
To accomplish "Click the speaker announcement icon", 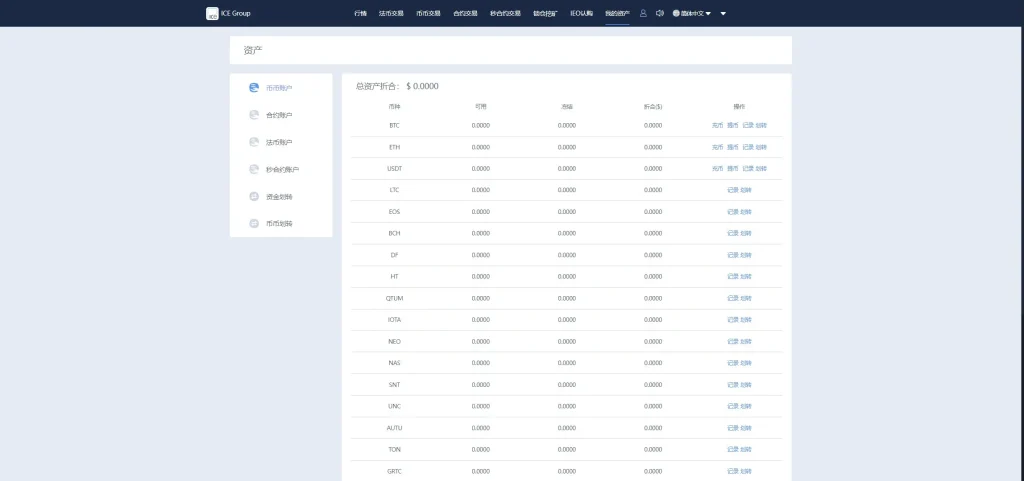I will pos(659,13).
